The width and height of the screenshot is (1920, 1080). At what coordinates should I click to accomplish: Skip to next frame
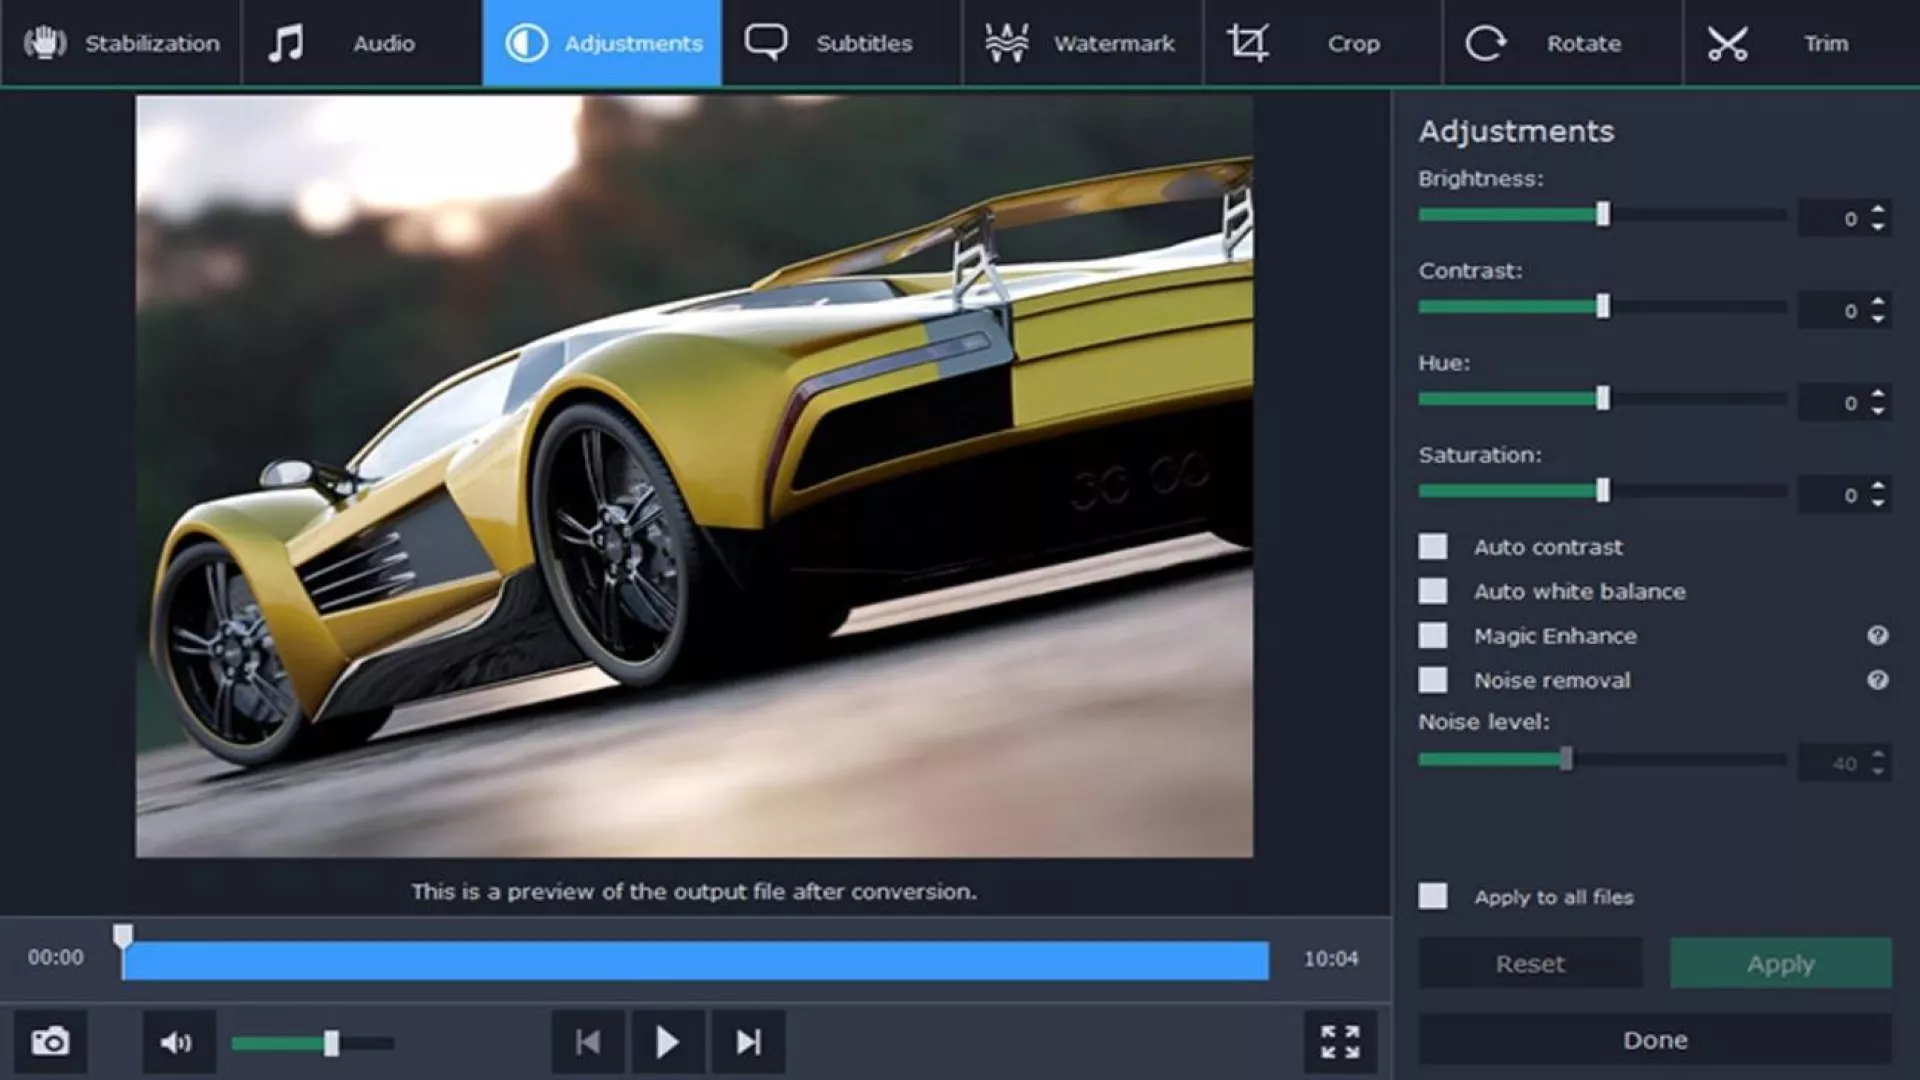point(748,1042)
